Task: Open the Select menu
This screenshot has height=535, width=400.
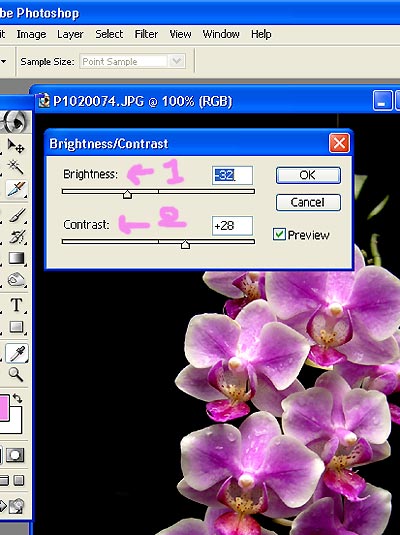Action: (x=109, y=34)
